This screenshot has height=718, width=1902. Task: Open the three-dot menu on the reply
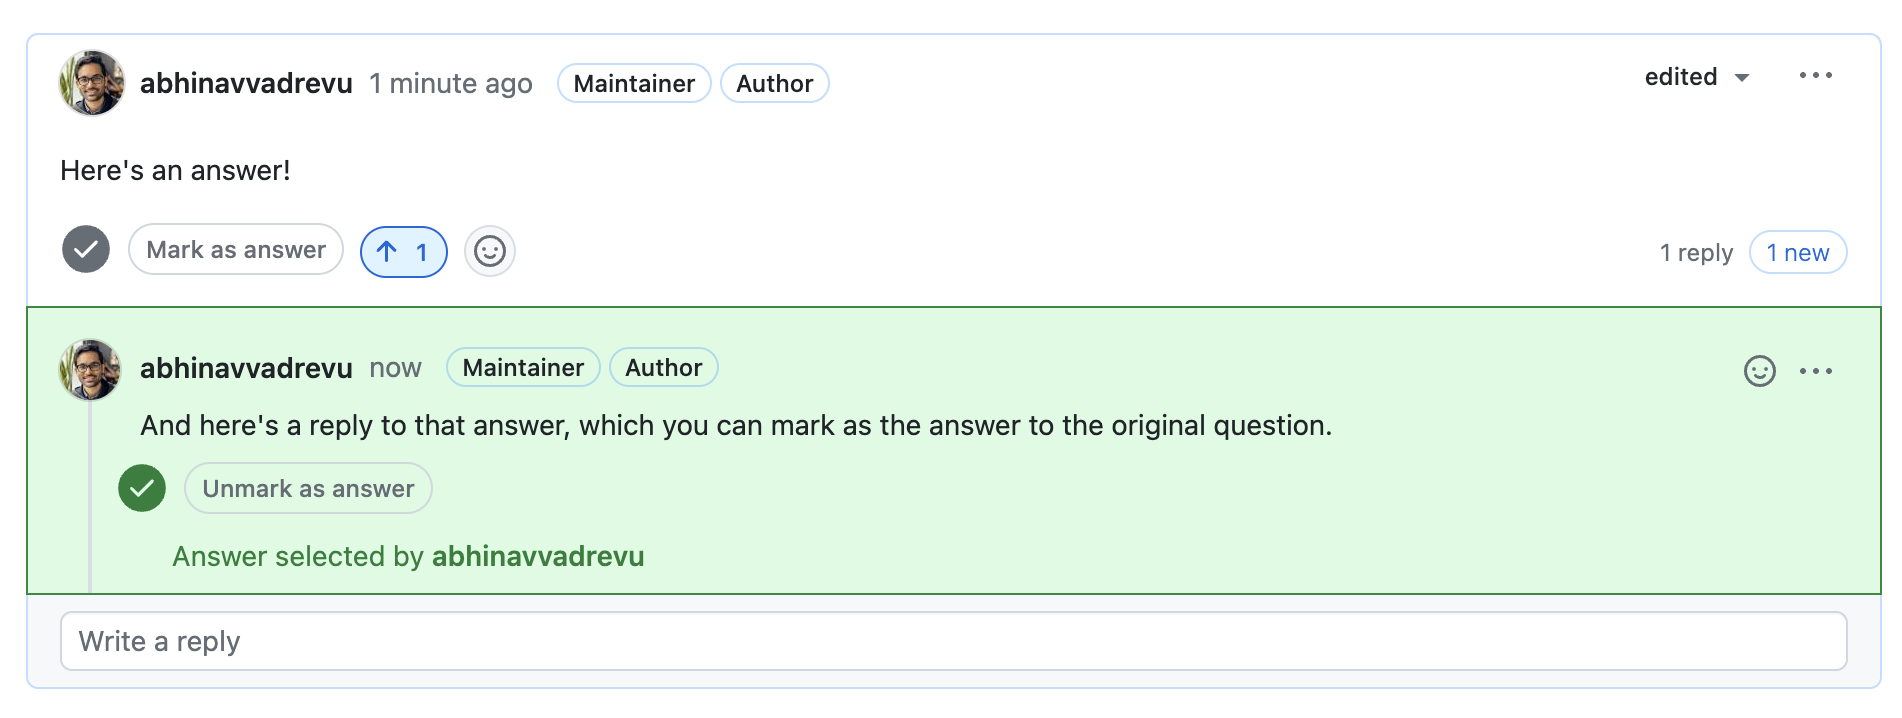1815,371
